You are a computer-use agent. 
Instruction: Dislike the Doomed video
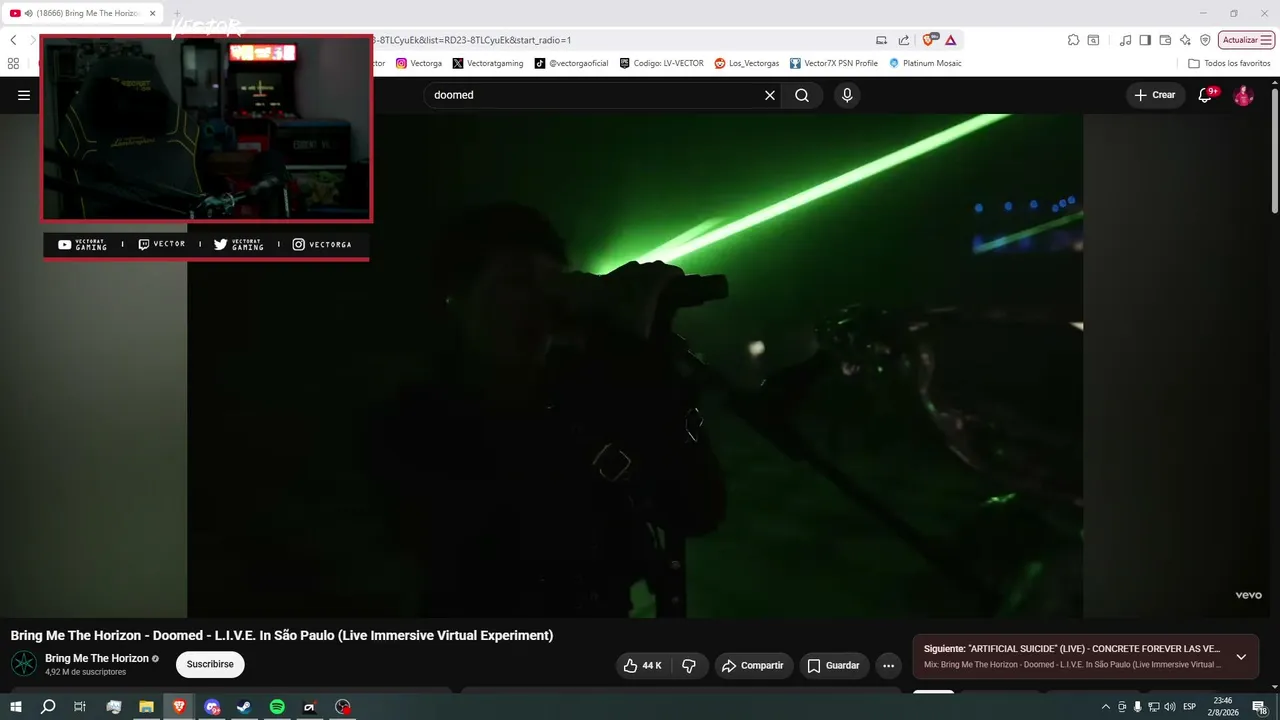[x=689, y=665]
